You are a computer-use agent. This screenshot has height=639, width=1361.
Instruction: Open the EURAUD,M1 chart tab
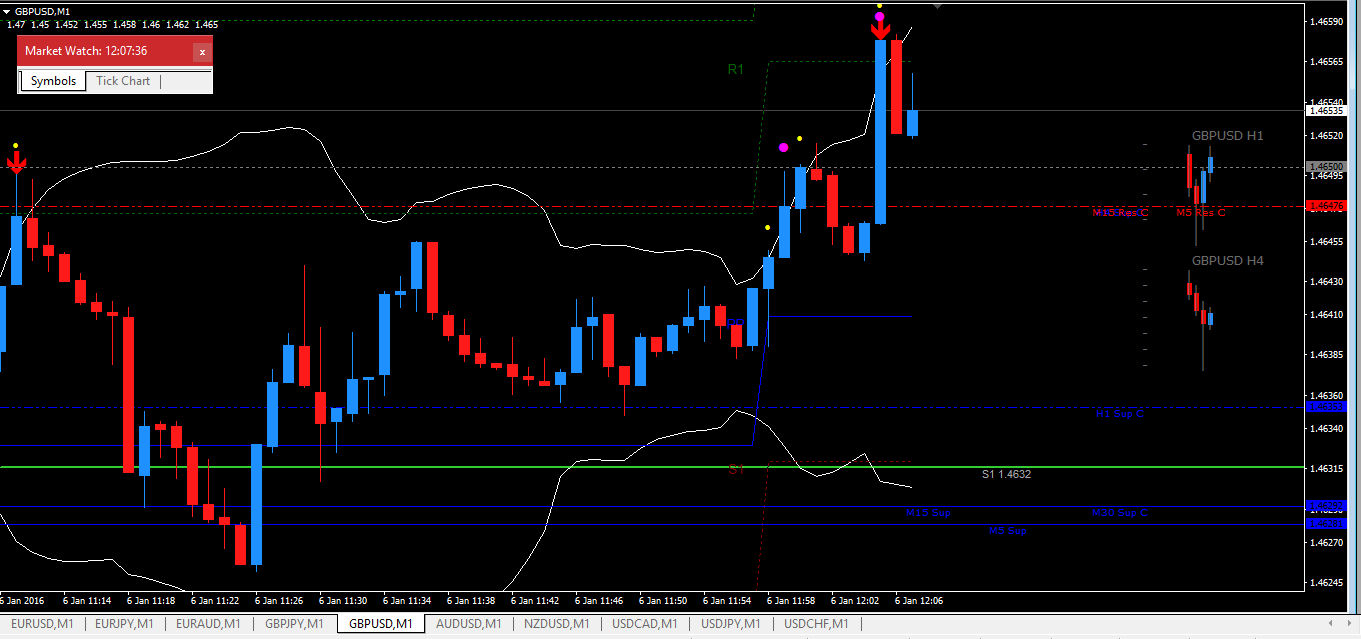point(209,624)
